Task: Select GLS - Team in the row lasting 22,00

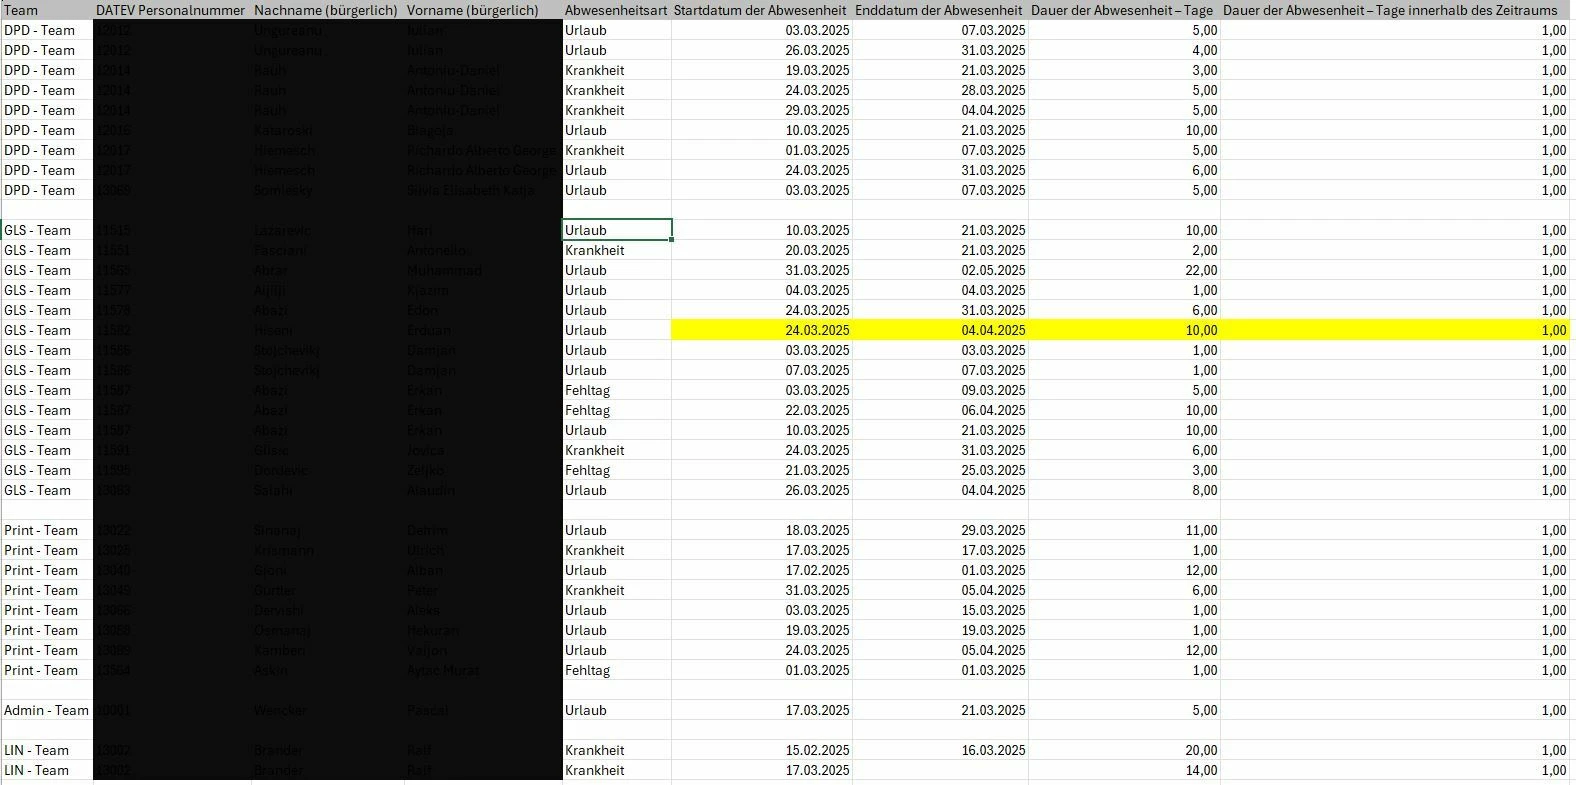Action: pyautogui.click(x=38, y=270)
